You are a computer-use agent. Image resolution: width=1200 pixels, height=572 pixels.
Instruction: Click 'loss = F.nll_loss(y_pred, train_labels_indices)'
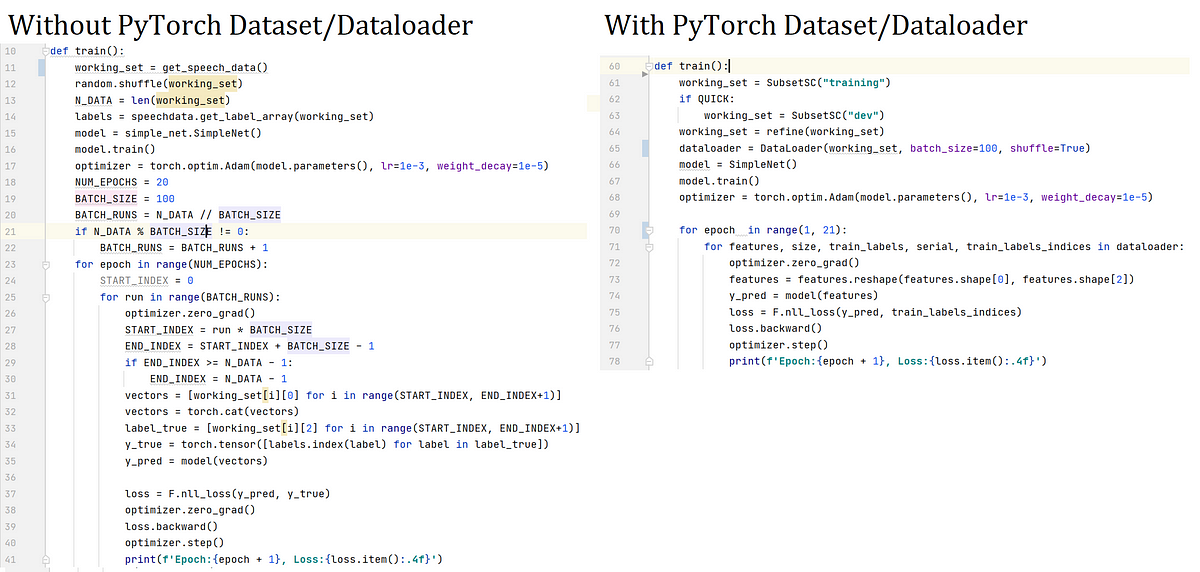pos(876,312)
